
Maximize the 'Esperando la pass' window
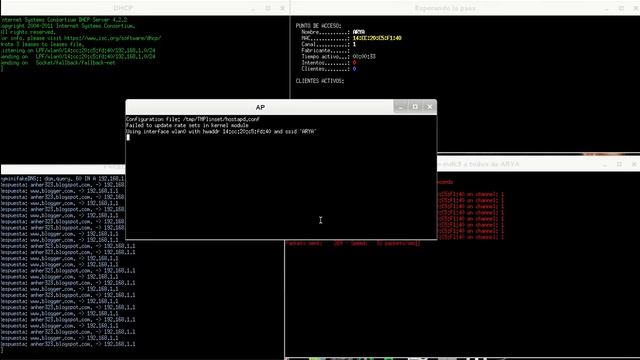[x=621, y=8]
